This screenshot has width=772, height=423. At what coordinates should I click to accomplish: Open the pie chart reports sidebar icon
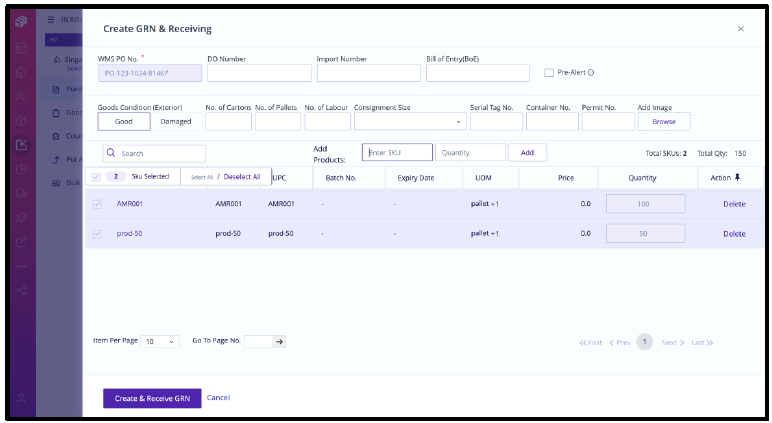[21, 169]
